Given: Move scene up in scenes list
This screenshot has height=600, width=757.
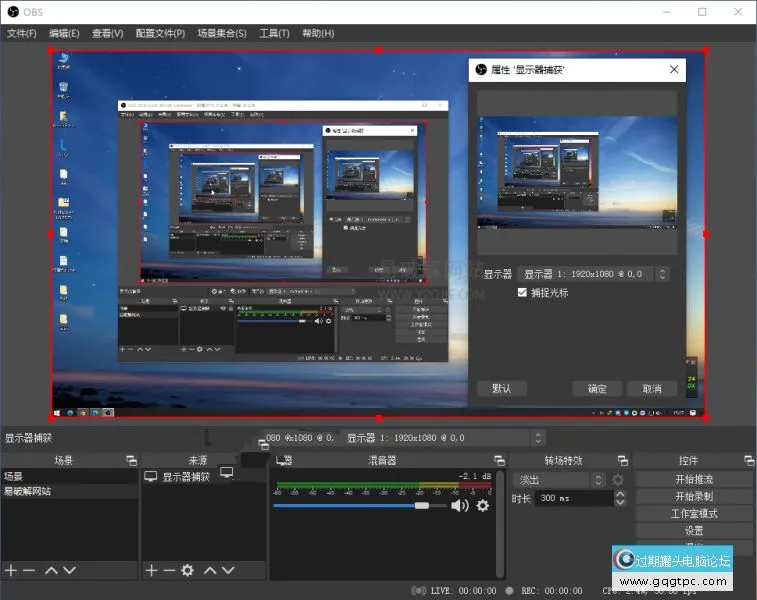Looking at the screenshot, I should 51,570.
